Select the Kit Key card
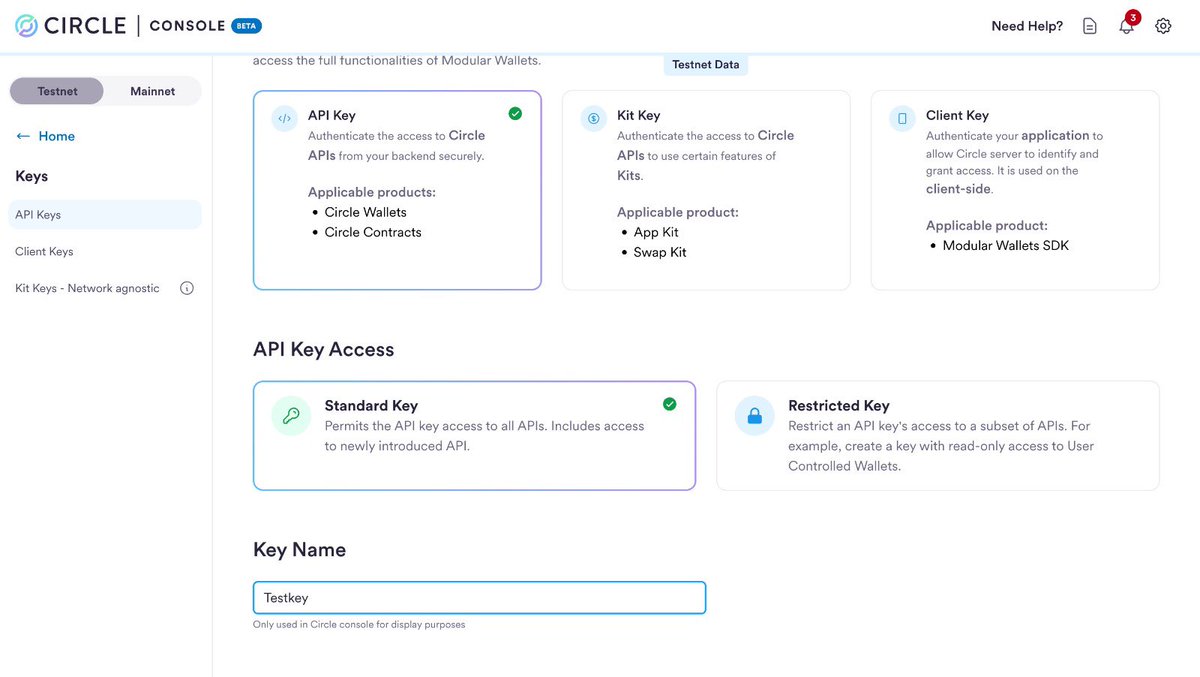 tap(706, 190)
